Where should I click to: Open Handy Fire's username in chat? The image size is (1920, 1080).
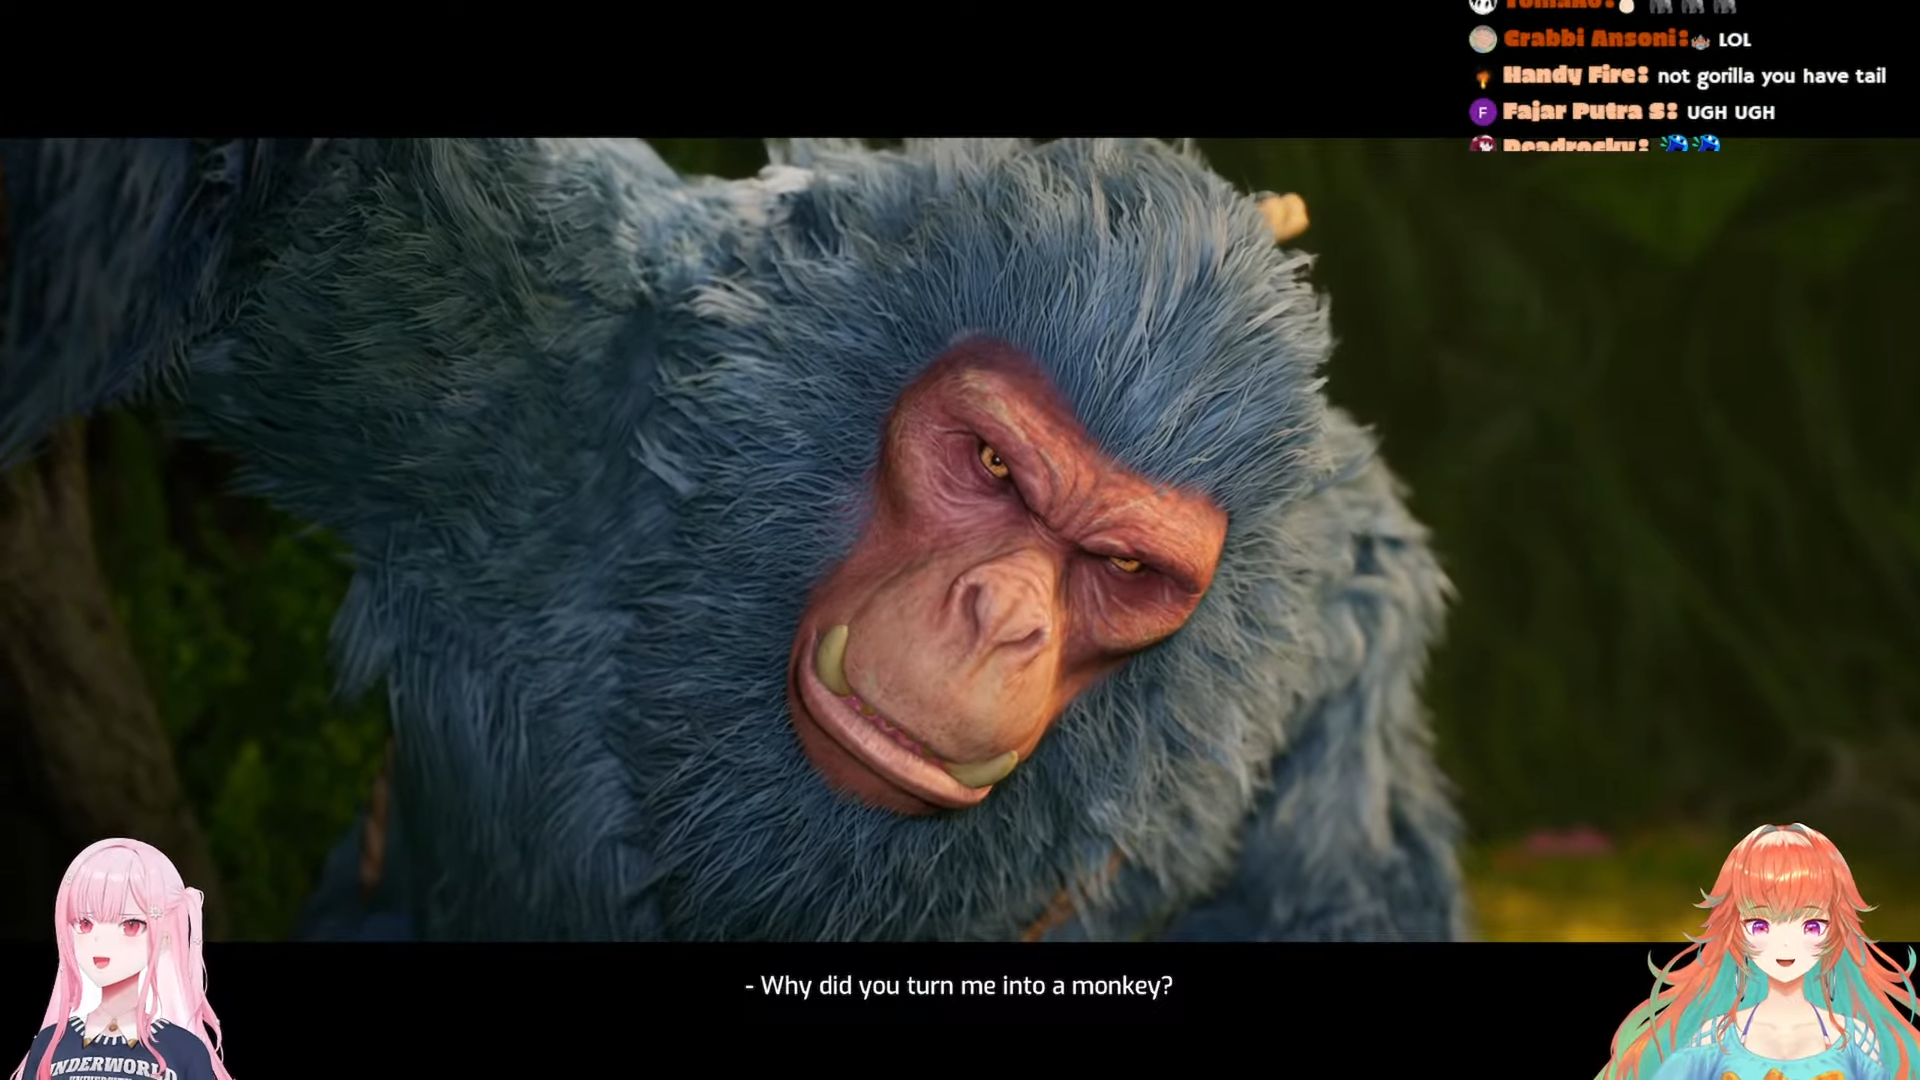tap(1574, 75)
